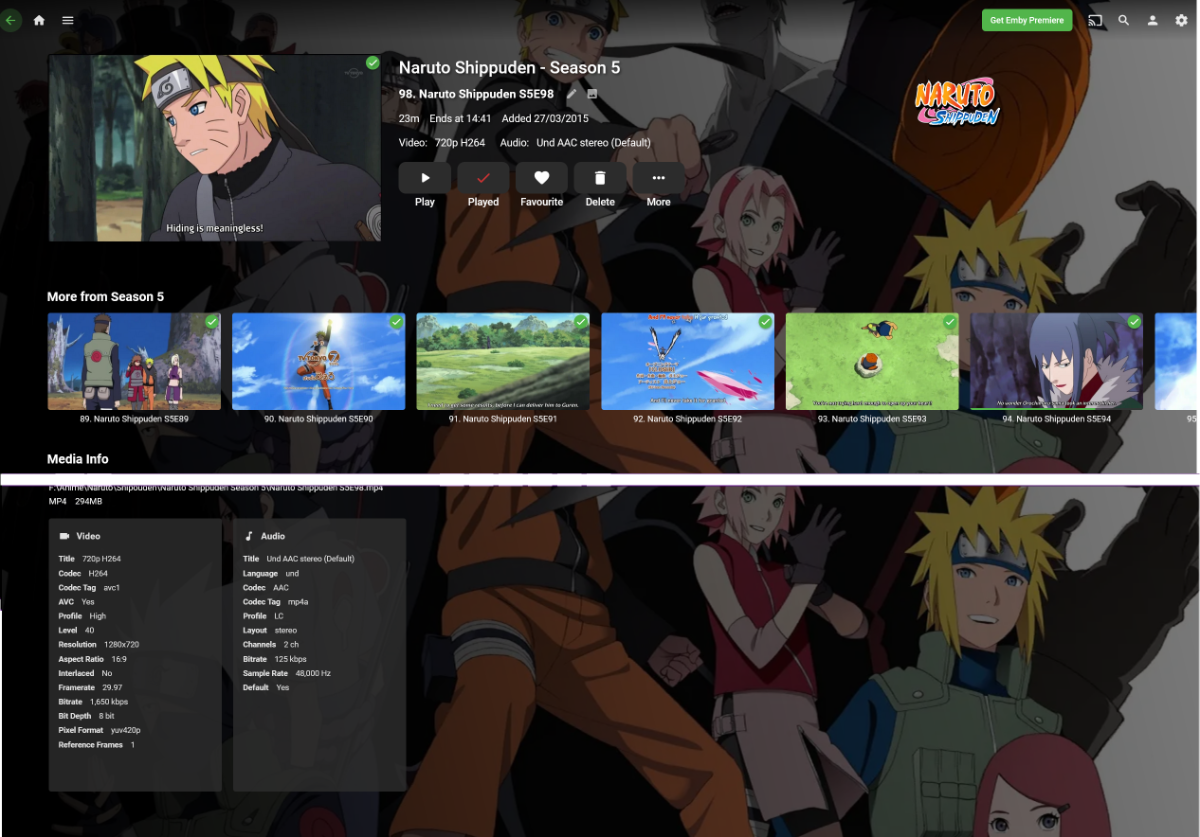Image resolution: width=1200 pixels, height=837 pixels.
Task: Click the Codec Tag value 'mp4a'
Action: [x=298, y=602]
